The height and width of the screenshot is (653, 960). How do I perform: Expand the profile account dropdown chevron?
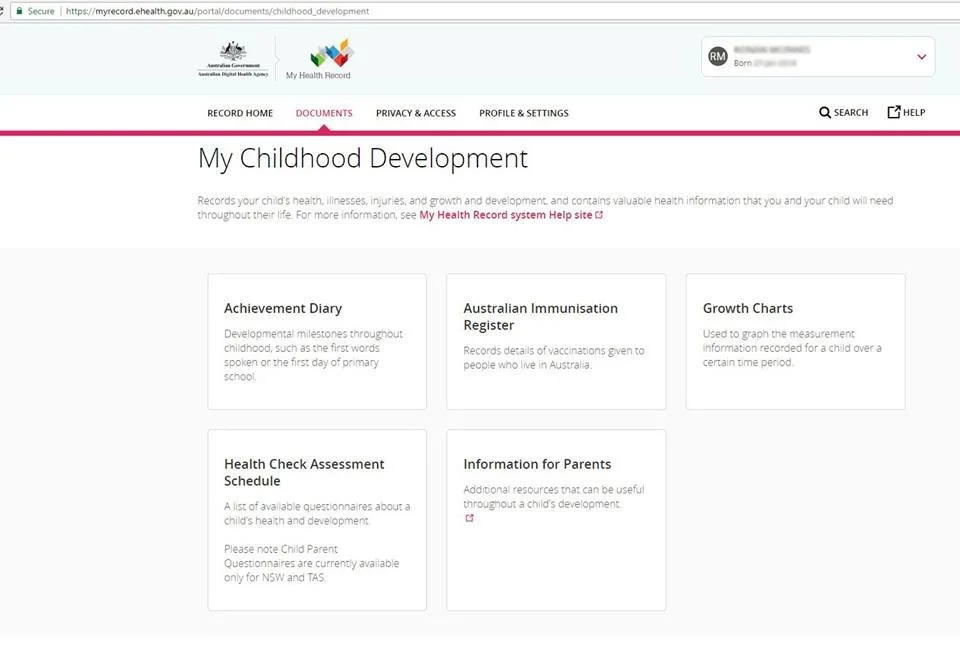click(x=921, y=57)
